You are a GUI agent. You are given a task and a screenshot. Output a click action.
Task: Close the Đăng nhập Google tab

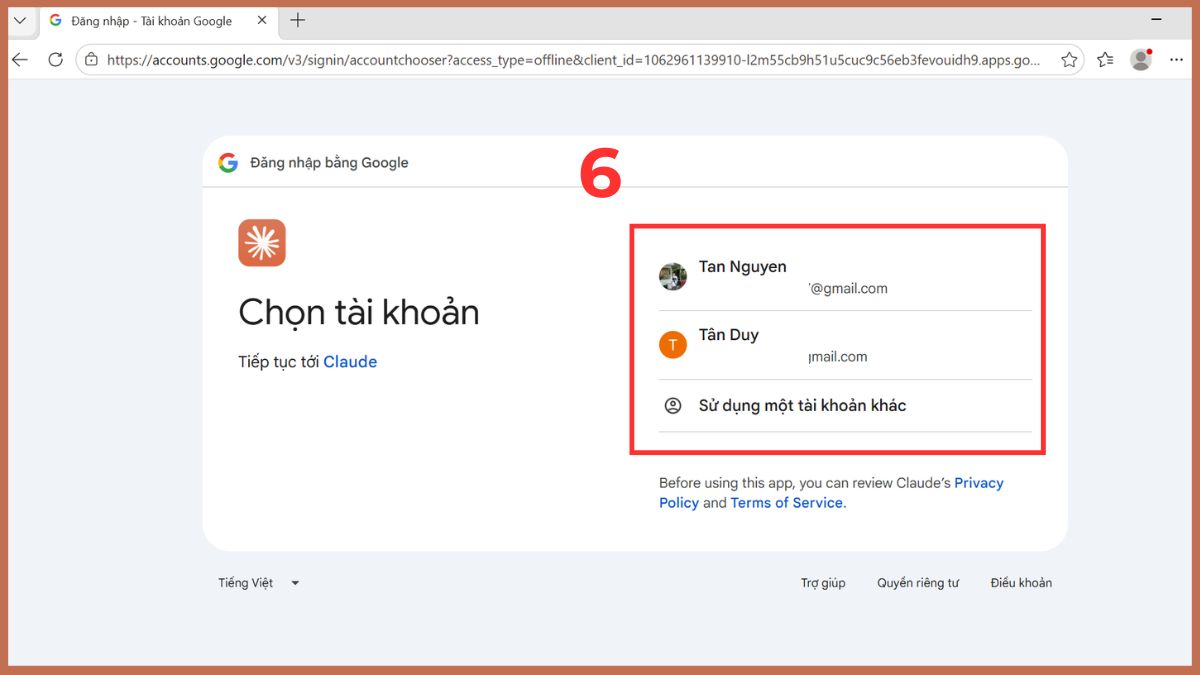point(262,21)
